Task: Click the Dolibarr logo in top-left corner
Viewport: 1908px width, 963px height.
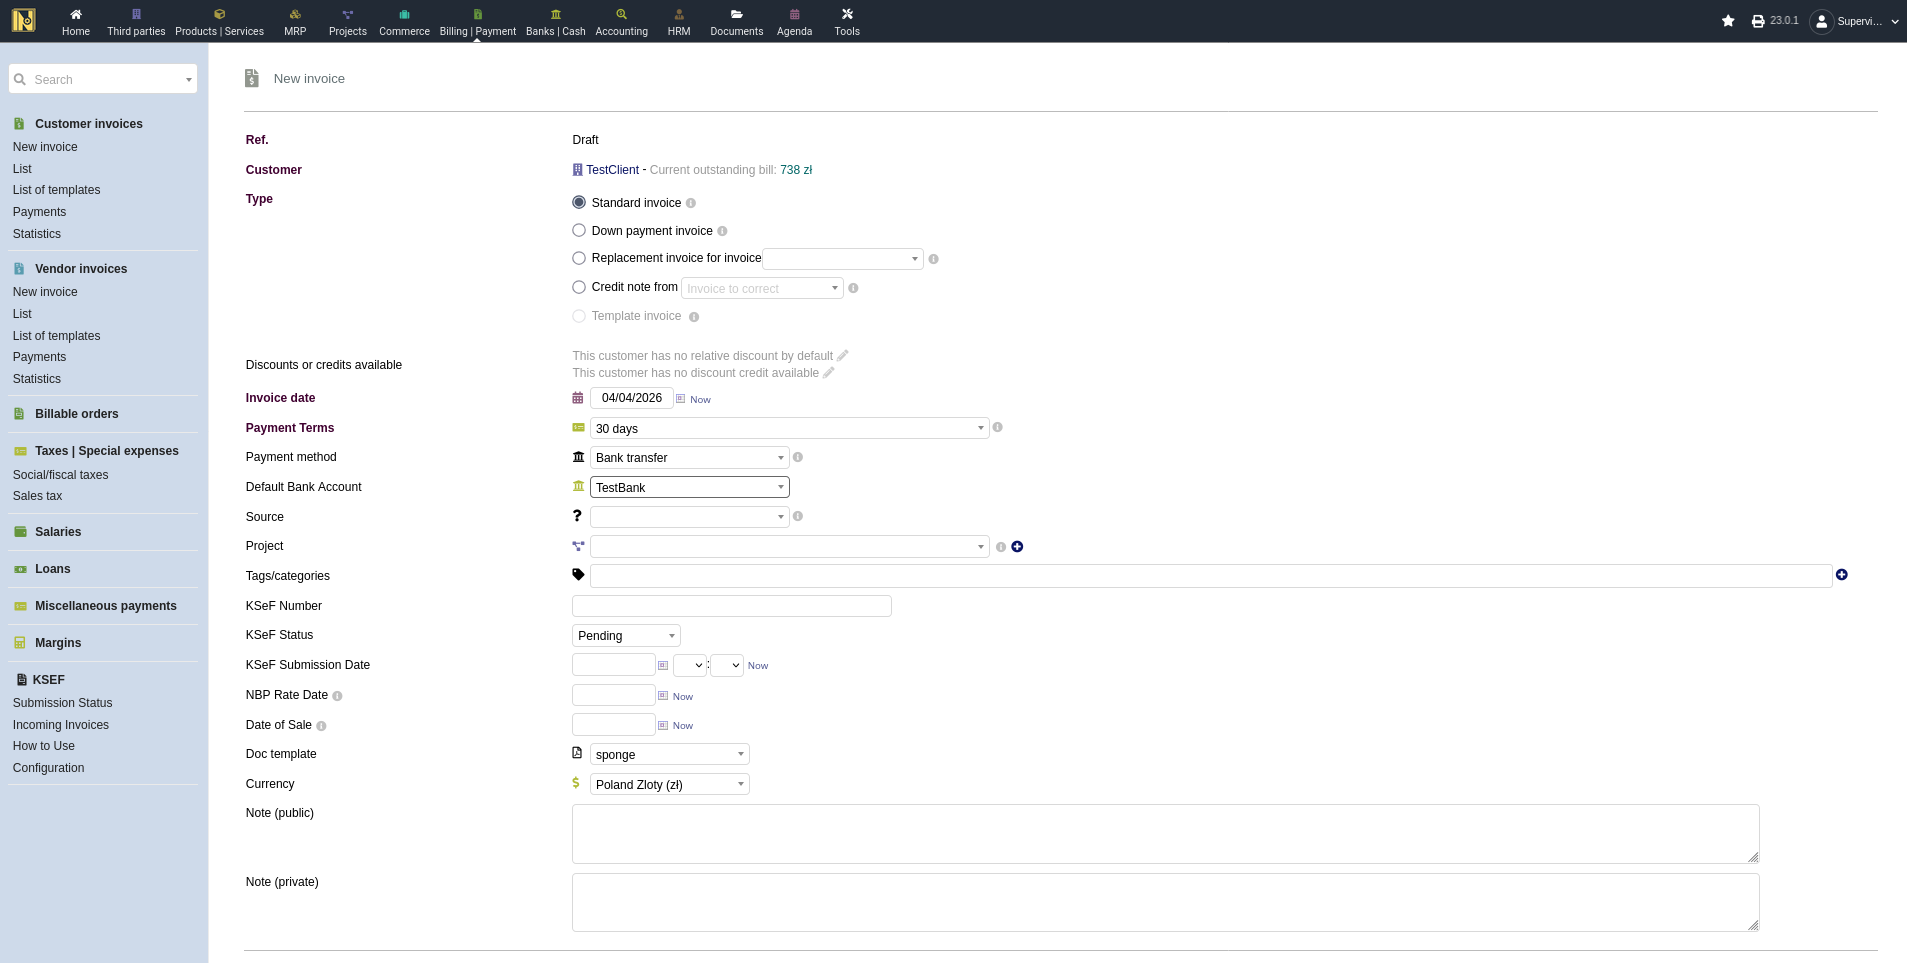Action: click(x=23, y=20)
